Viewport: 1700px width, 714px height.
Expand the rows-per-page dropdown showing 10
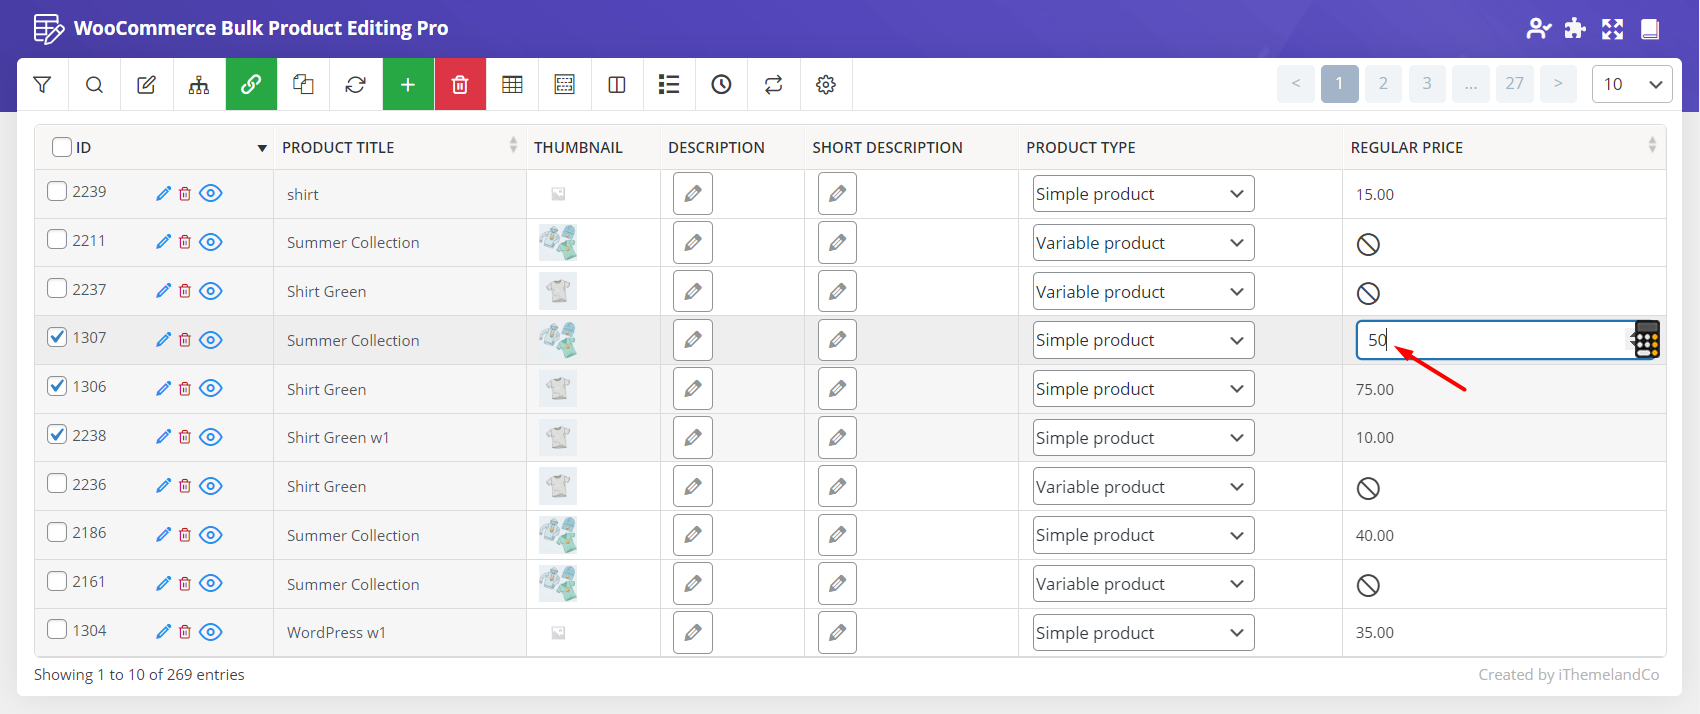click(x=1631, y=84)
